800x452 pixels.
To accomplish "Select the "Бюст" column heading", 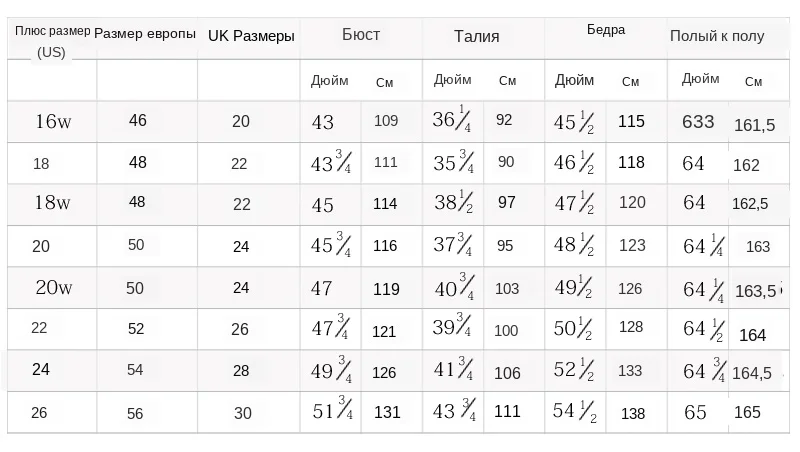I will click(361, 34).
